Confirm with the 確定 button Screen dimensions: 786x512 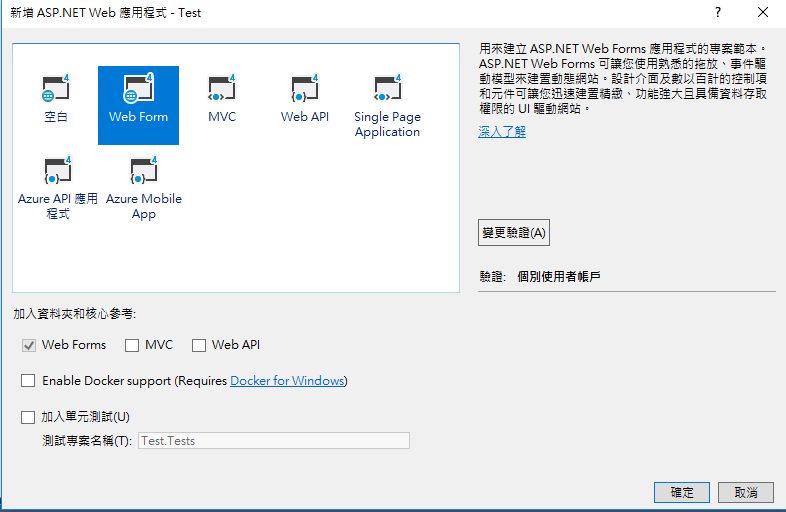click(x=682, y=492)
